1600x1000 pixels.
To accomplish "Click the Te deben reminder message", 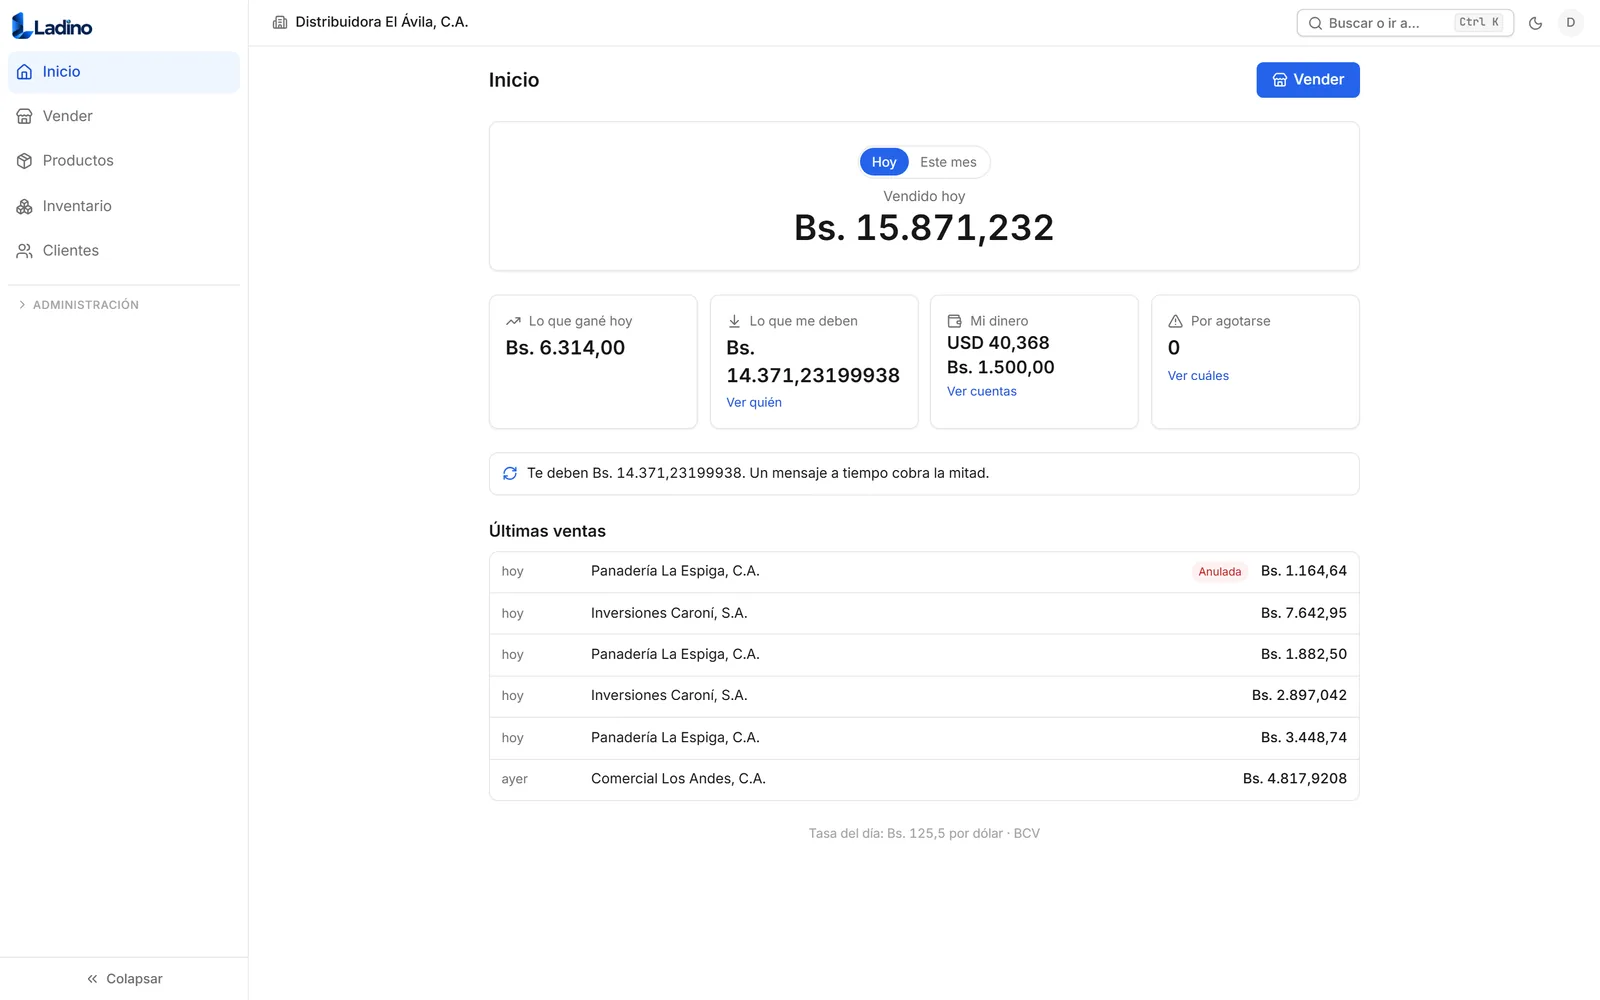I will pyautogui.click(x=758, y=473).
